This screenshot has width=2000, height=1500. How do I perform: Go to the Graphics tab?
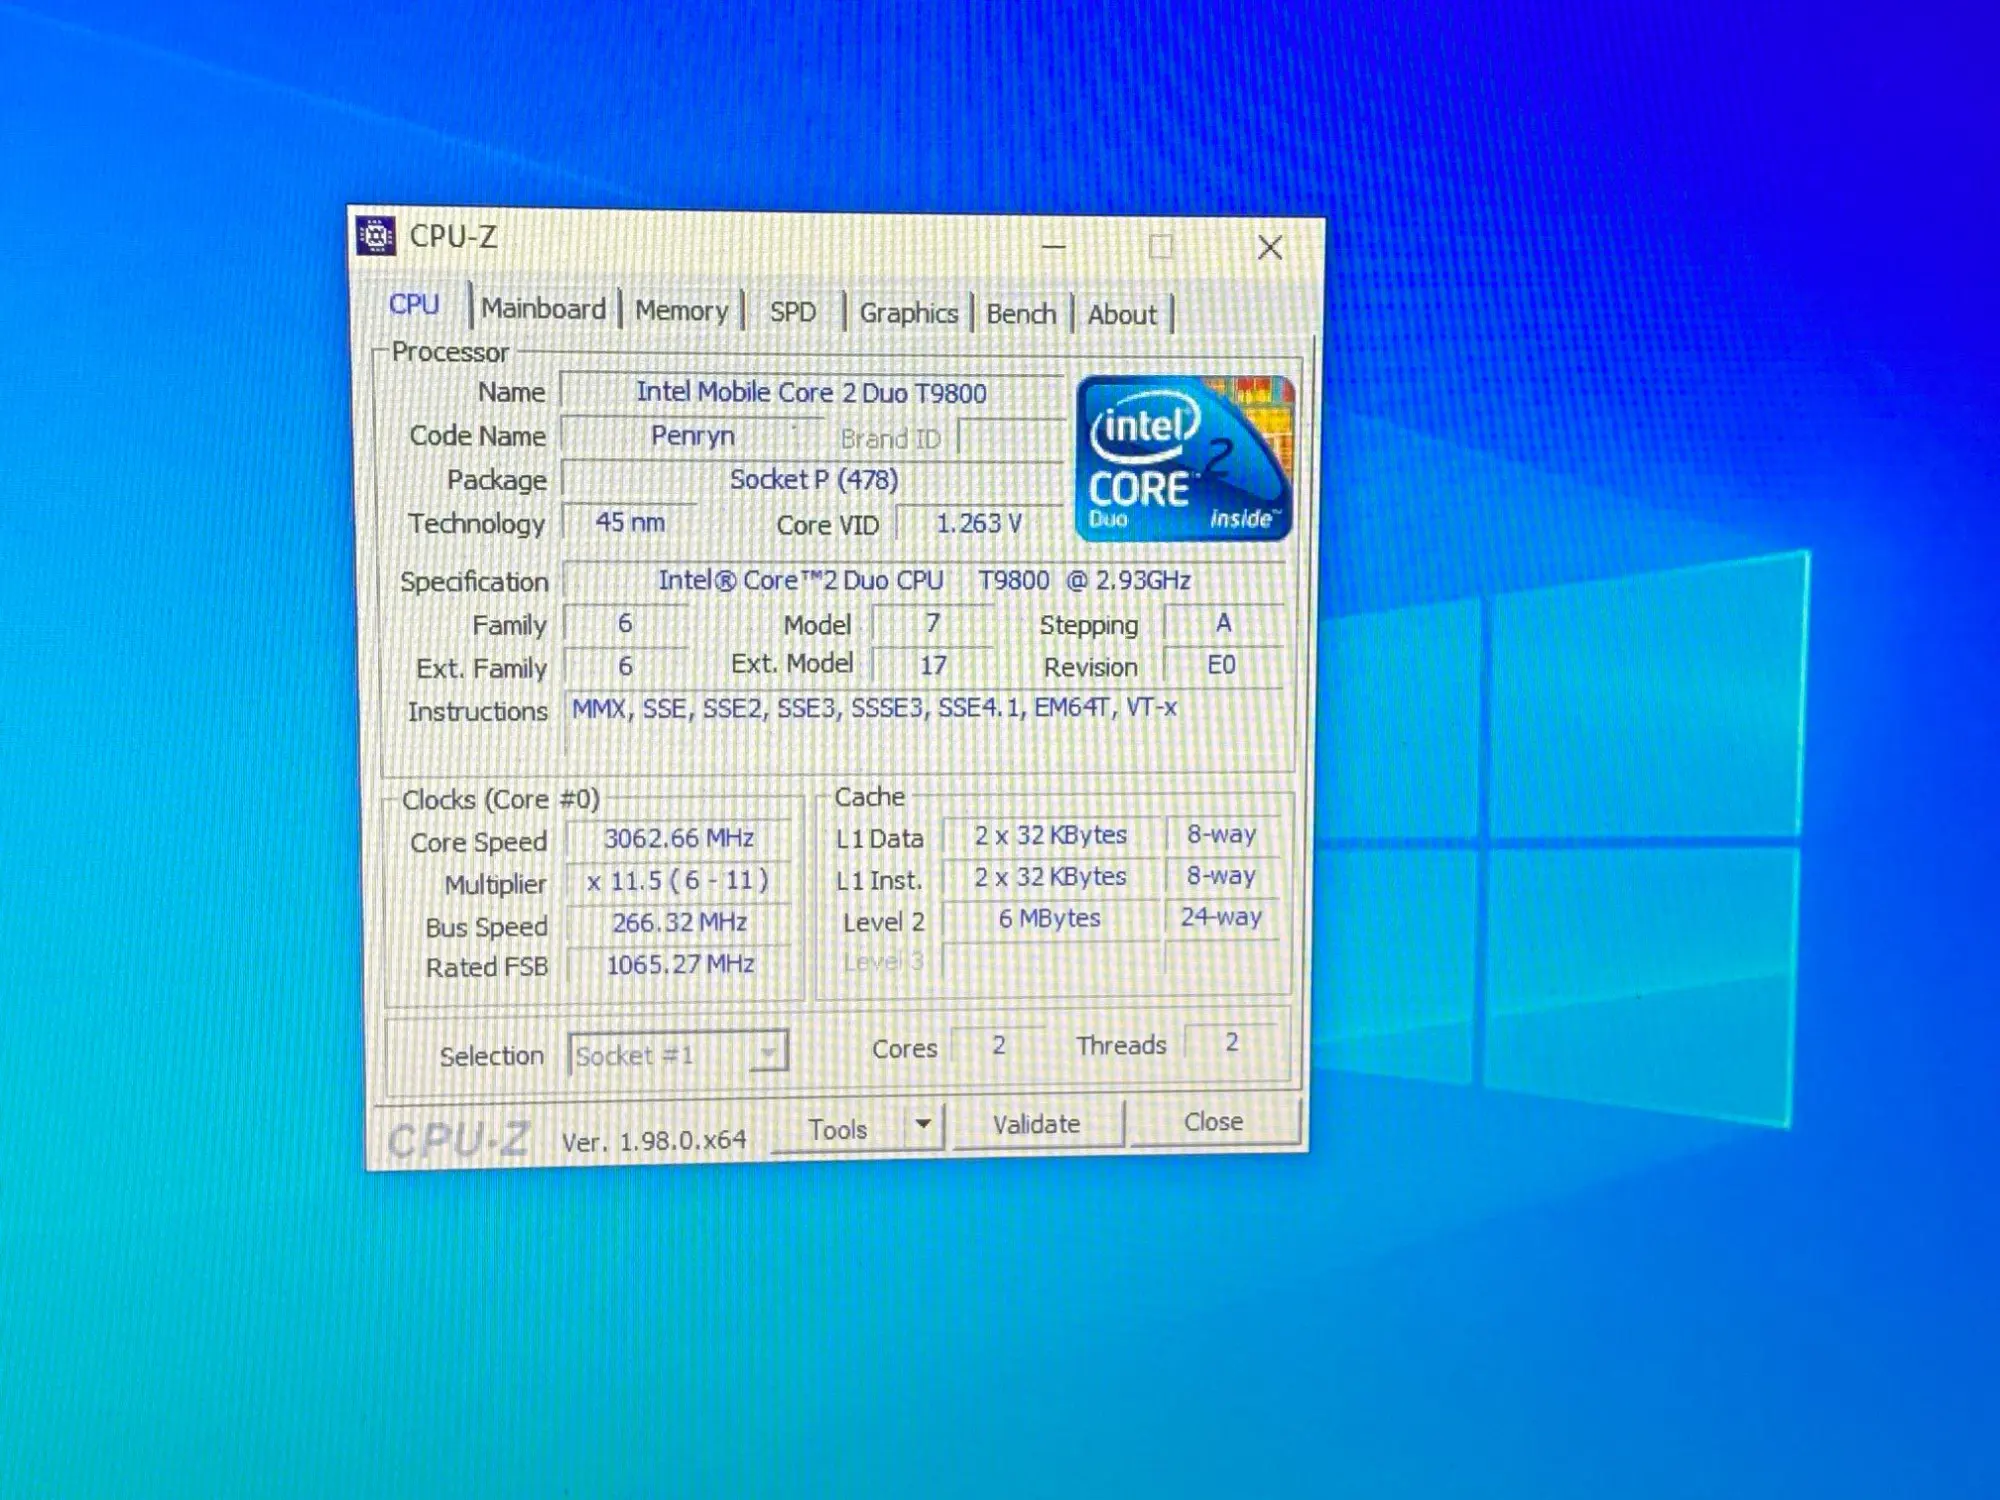908,313
